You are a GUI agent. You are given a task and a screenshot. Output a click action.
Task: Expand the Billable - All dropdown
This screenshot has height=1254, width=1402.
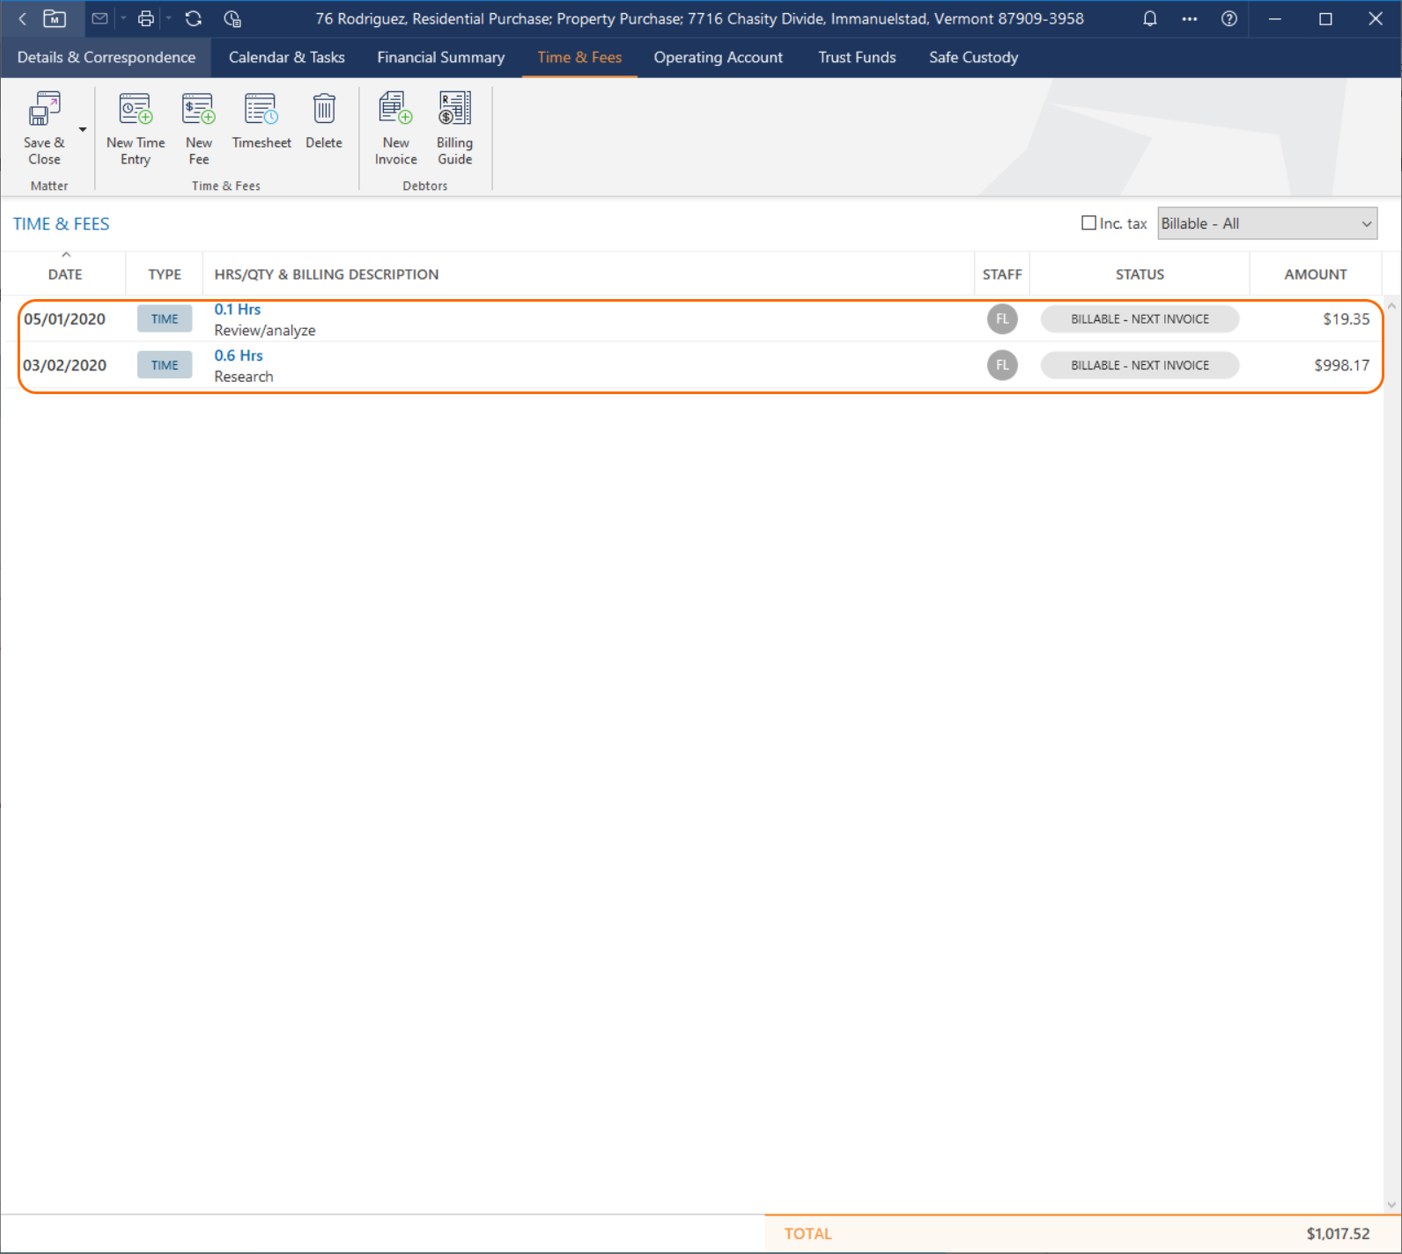(x=1266, y=224)
